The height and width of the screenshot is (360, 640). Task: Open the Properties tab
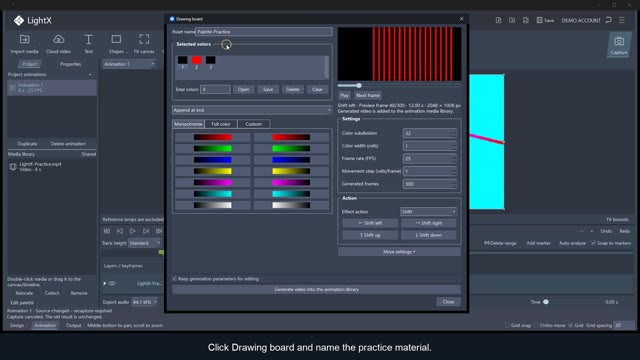click(70, 64)
